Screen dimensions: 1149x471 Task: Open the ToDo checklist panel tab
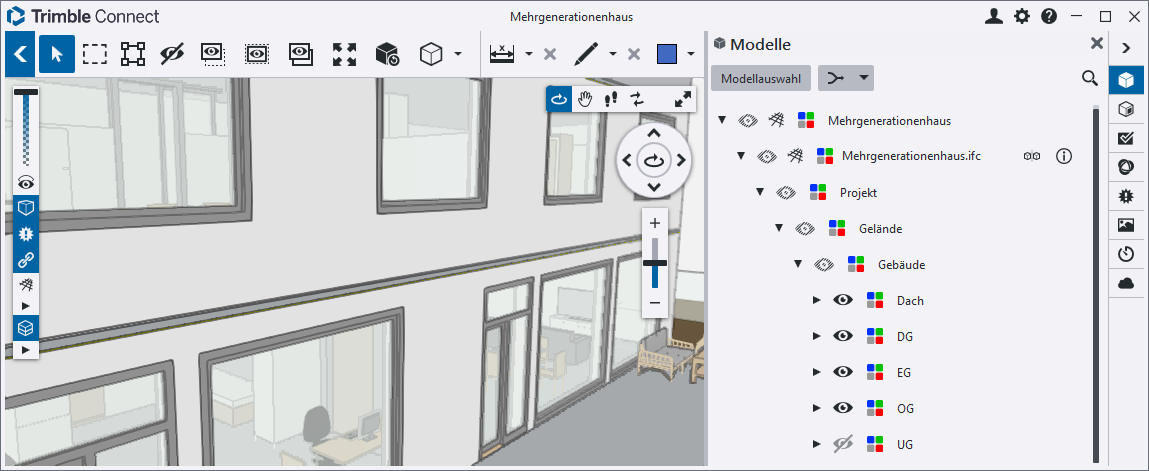click(1126, 138)
